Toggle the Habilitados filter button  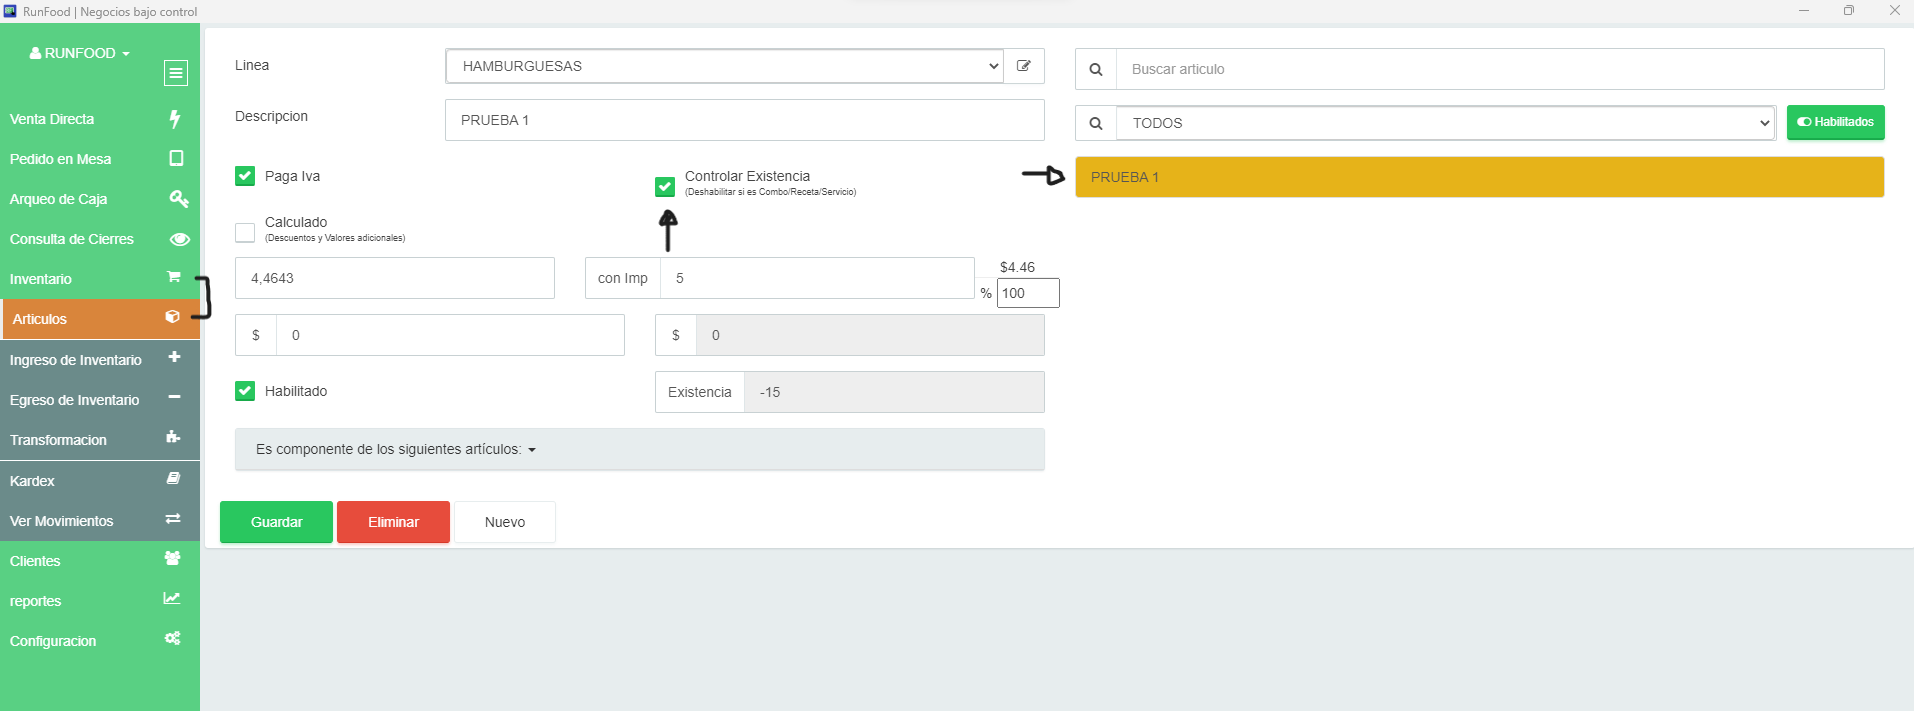1835,122
